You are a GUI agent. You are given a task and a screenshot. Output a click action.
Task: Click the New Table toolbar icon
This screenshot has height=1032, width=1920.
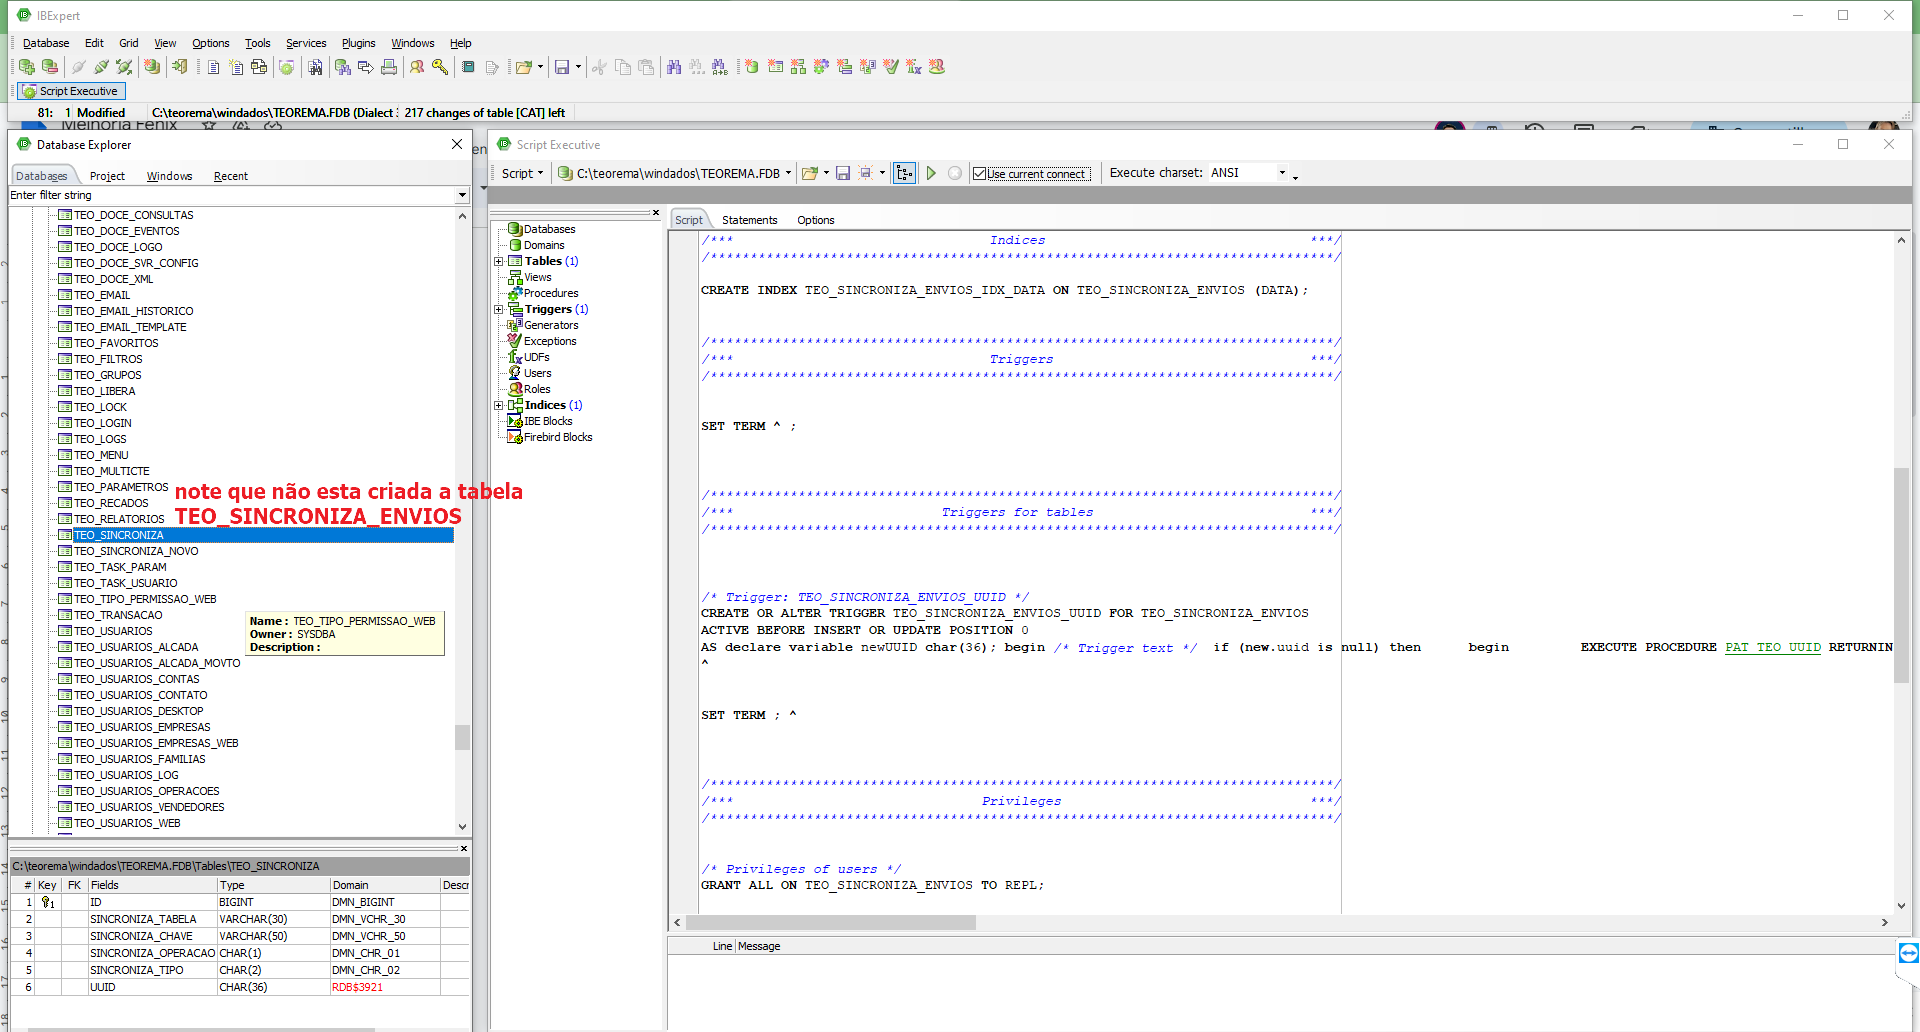775,67
